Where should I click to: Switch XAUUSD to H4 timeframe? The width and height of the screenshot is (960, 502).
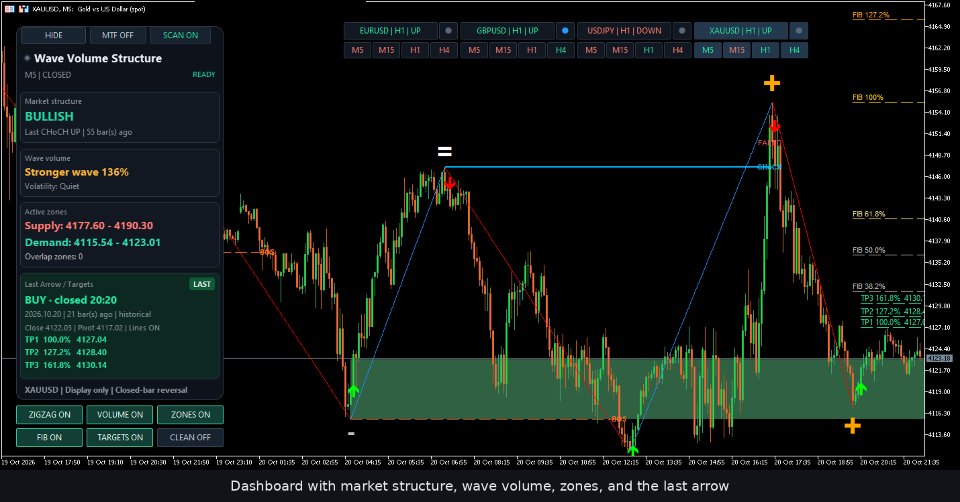[794, 50]
